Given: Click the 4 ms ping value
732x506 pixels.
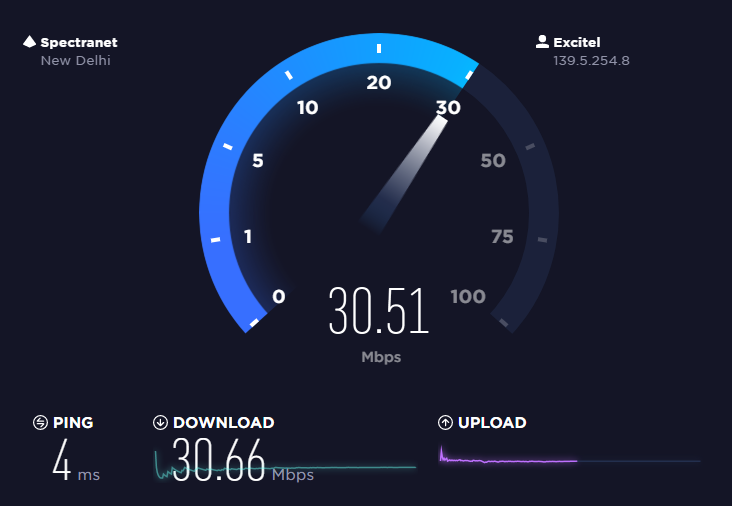Looking at the screenshot, I should 76,461.
